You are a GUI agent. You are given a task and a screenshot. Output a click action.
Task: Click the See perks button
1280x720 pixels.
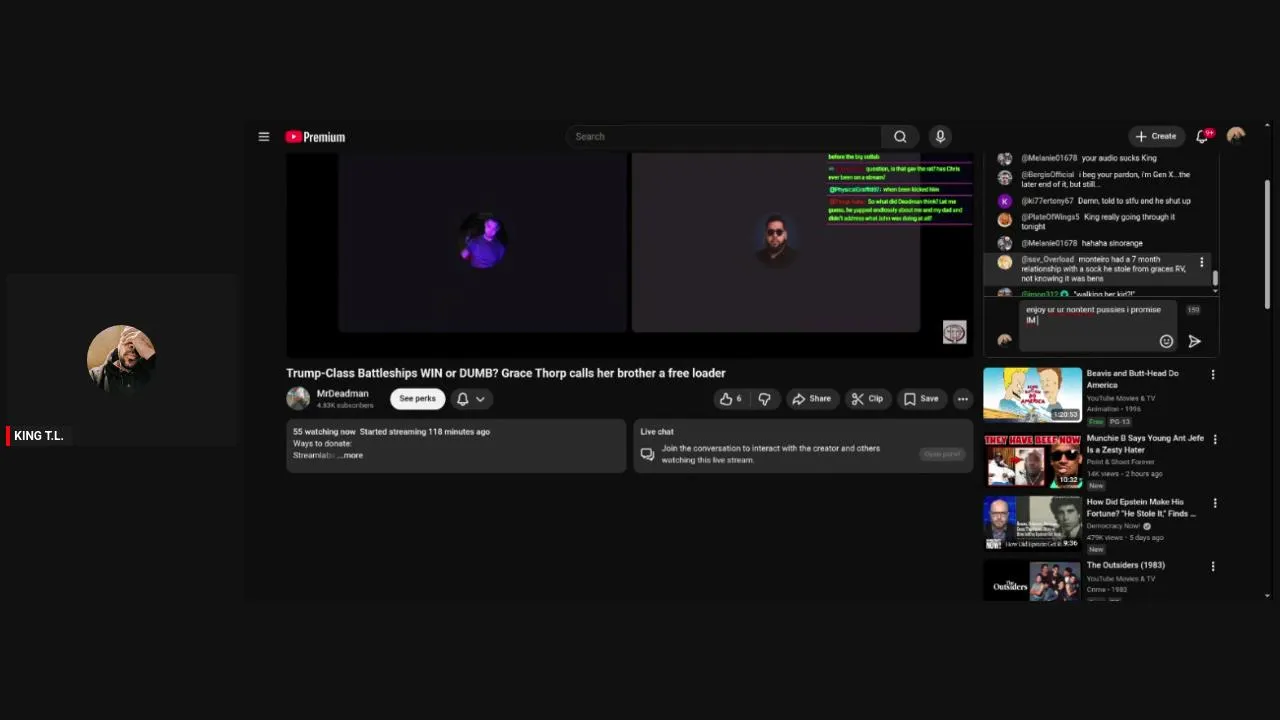click(417, 399)
